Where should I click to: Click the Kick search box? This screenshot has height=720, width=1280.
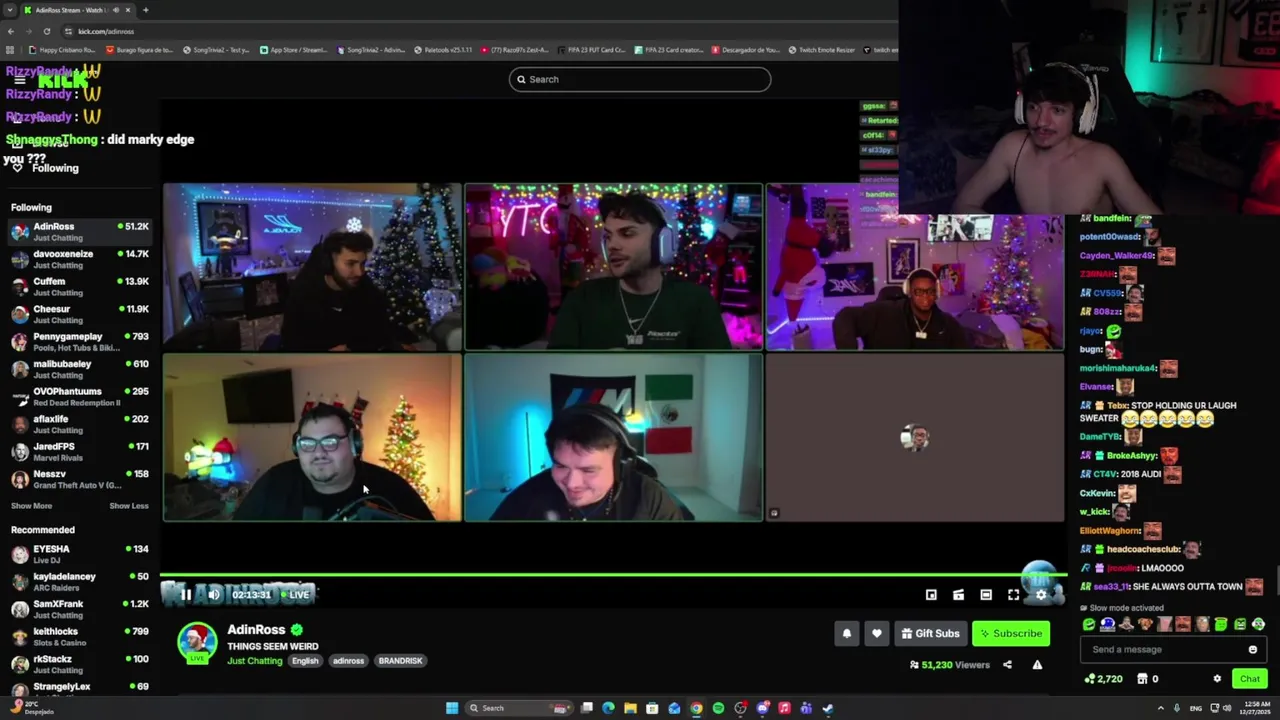coord(640,79)
